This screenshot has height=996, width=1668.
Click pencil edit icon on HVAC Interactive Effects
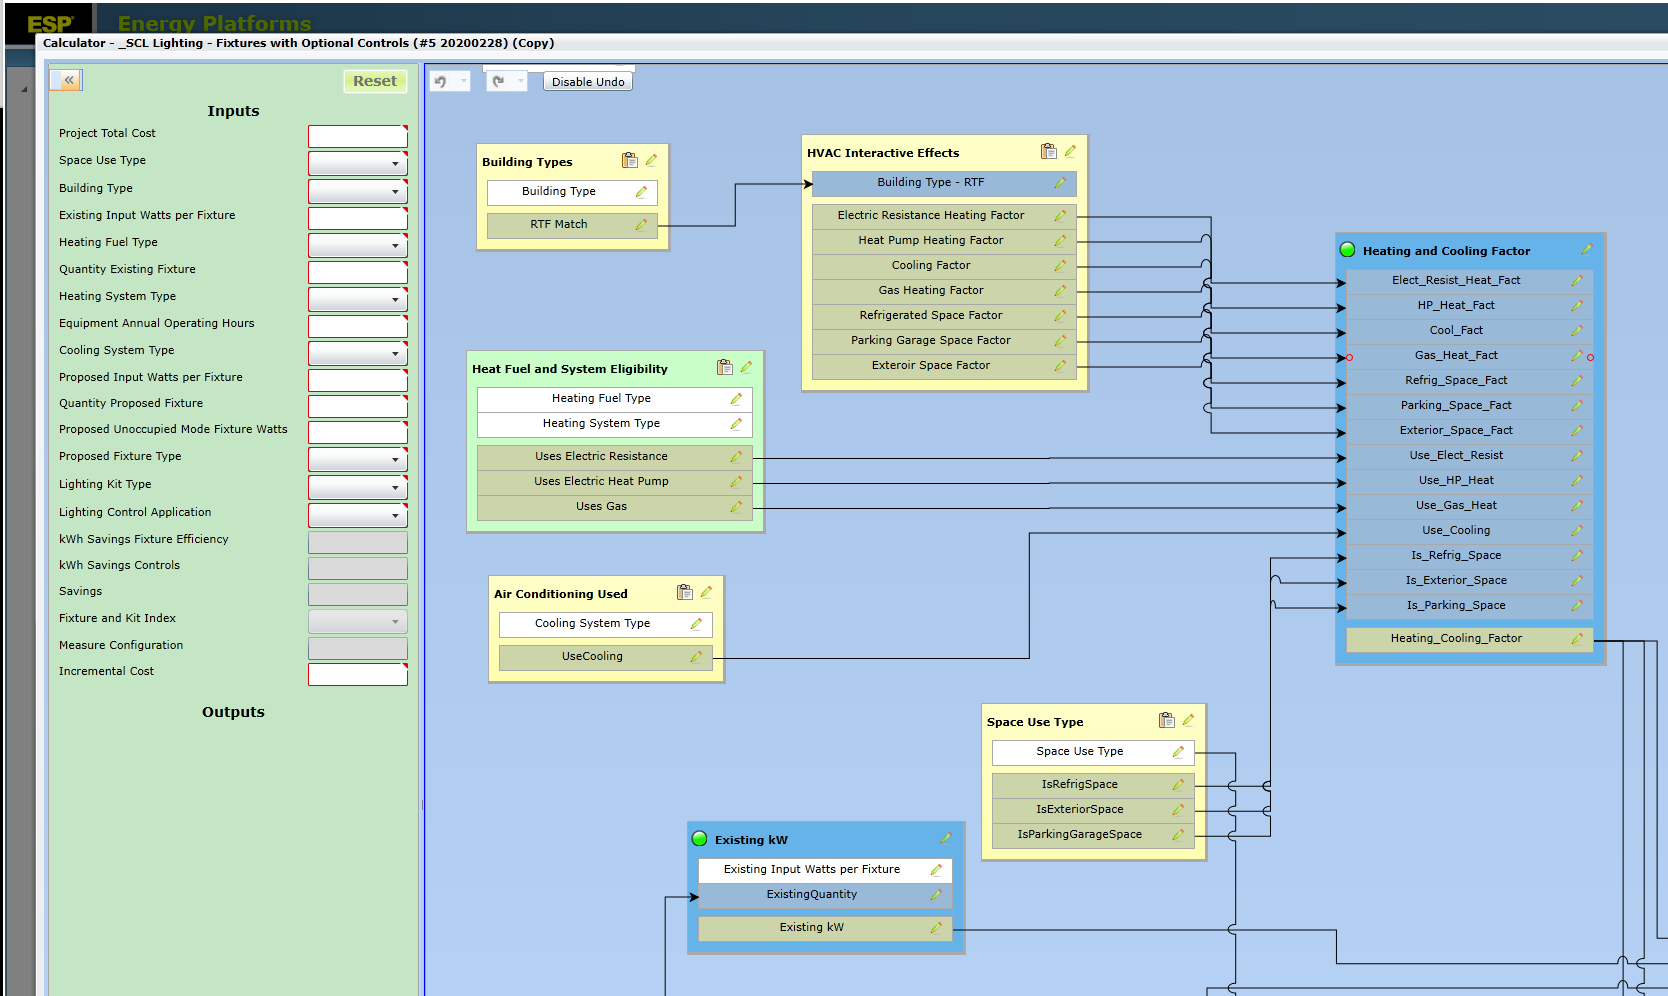[1070, 152]
